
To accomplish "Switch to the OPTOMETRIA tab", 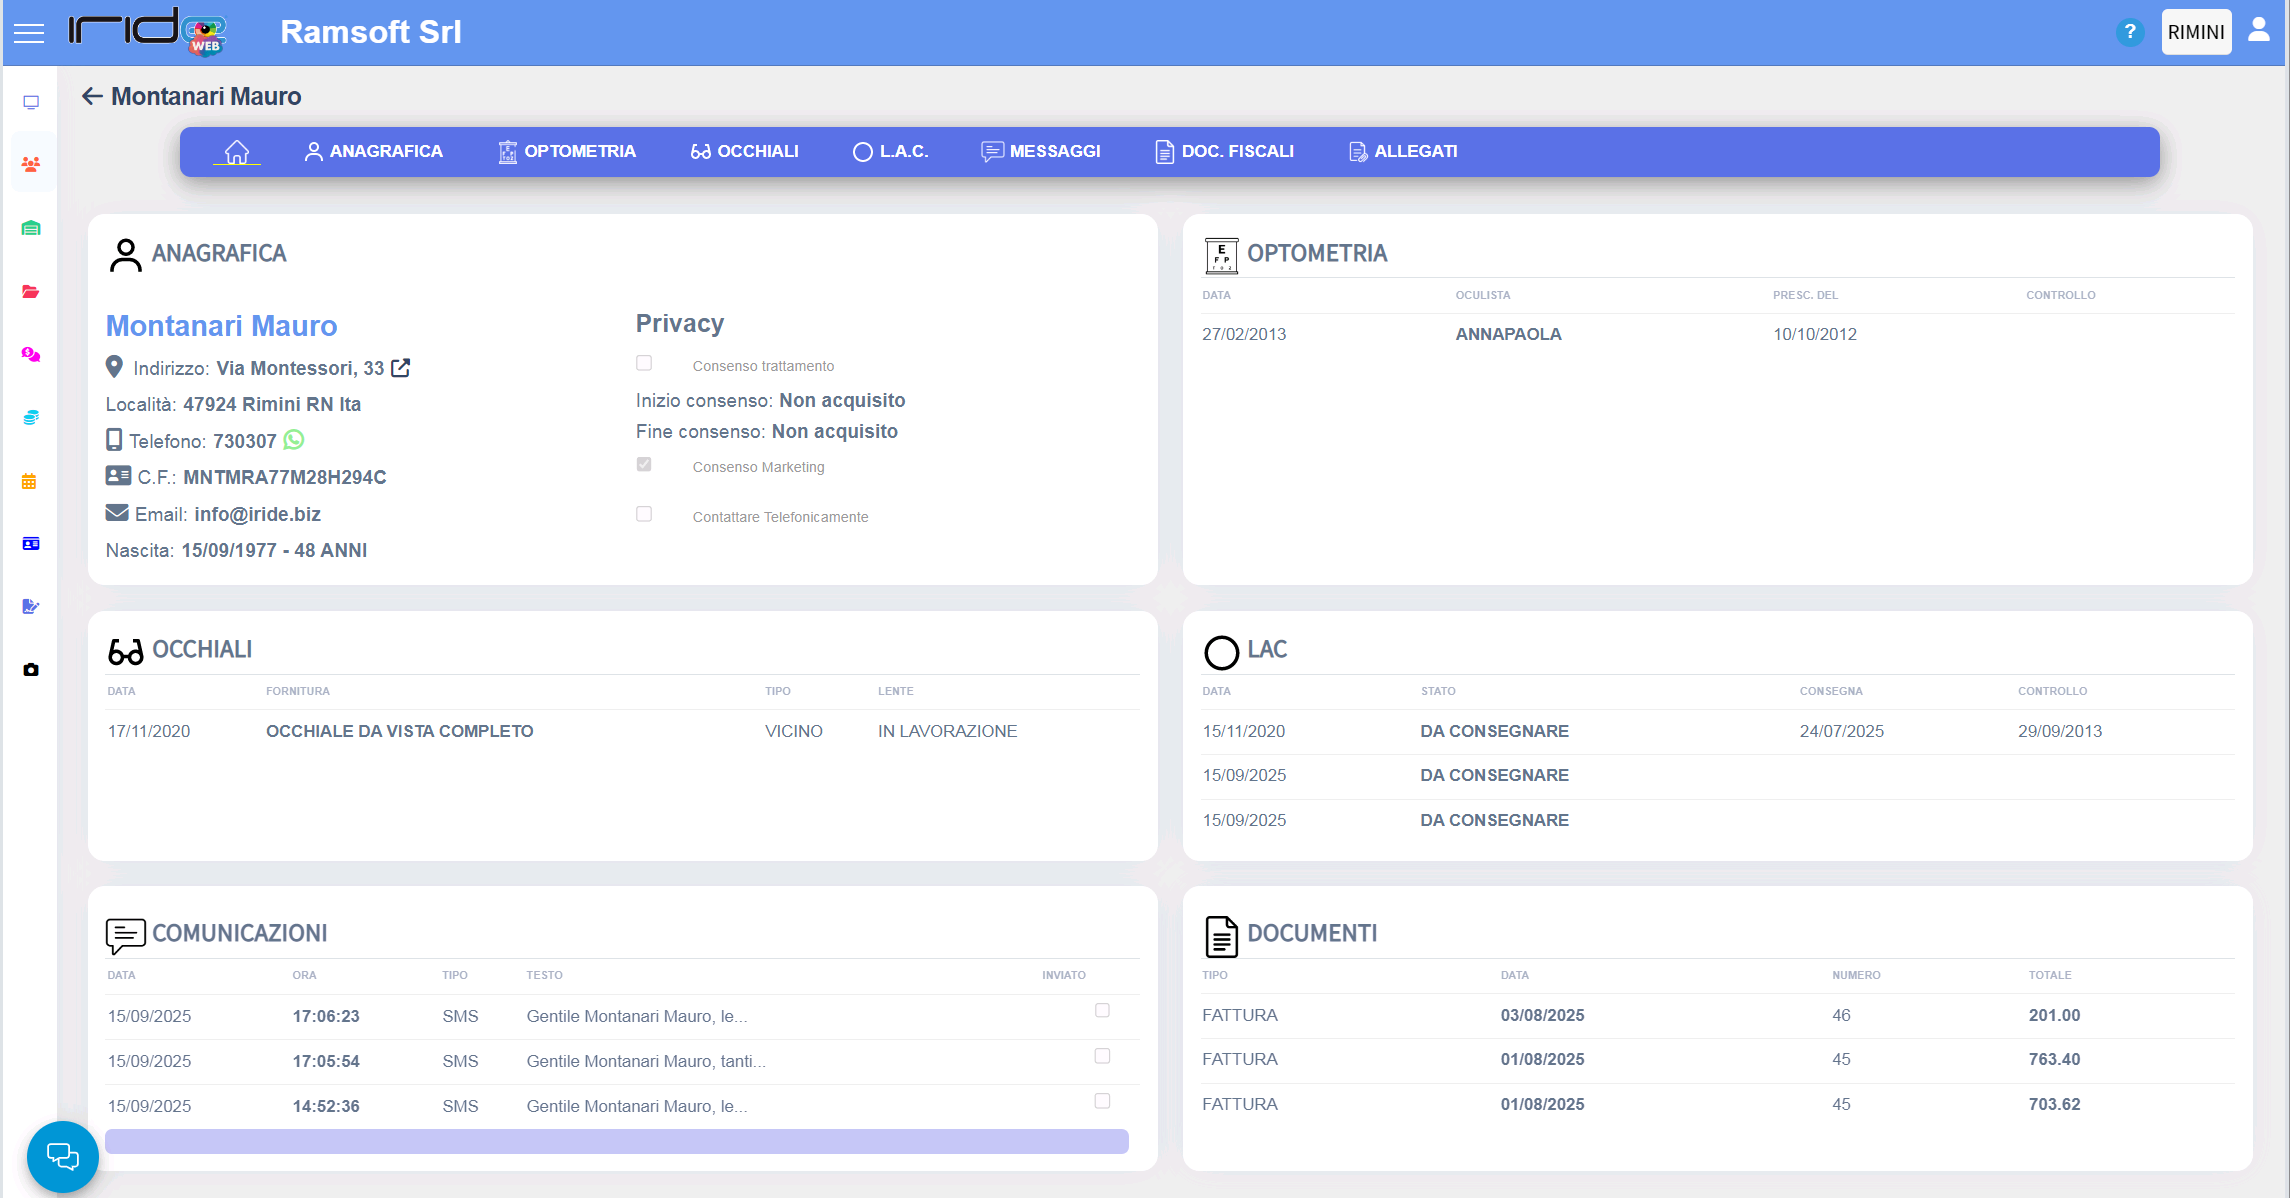I will [567, 152].
